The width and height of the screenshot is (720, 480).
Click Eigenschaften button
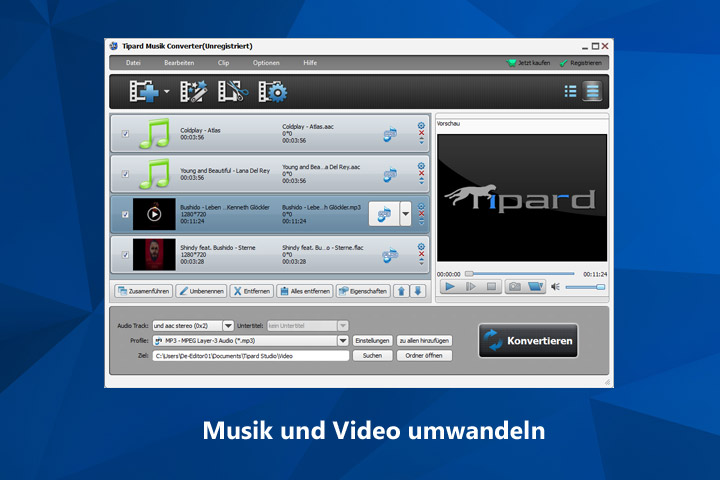(x=363, y=291)
